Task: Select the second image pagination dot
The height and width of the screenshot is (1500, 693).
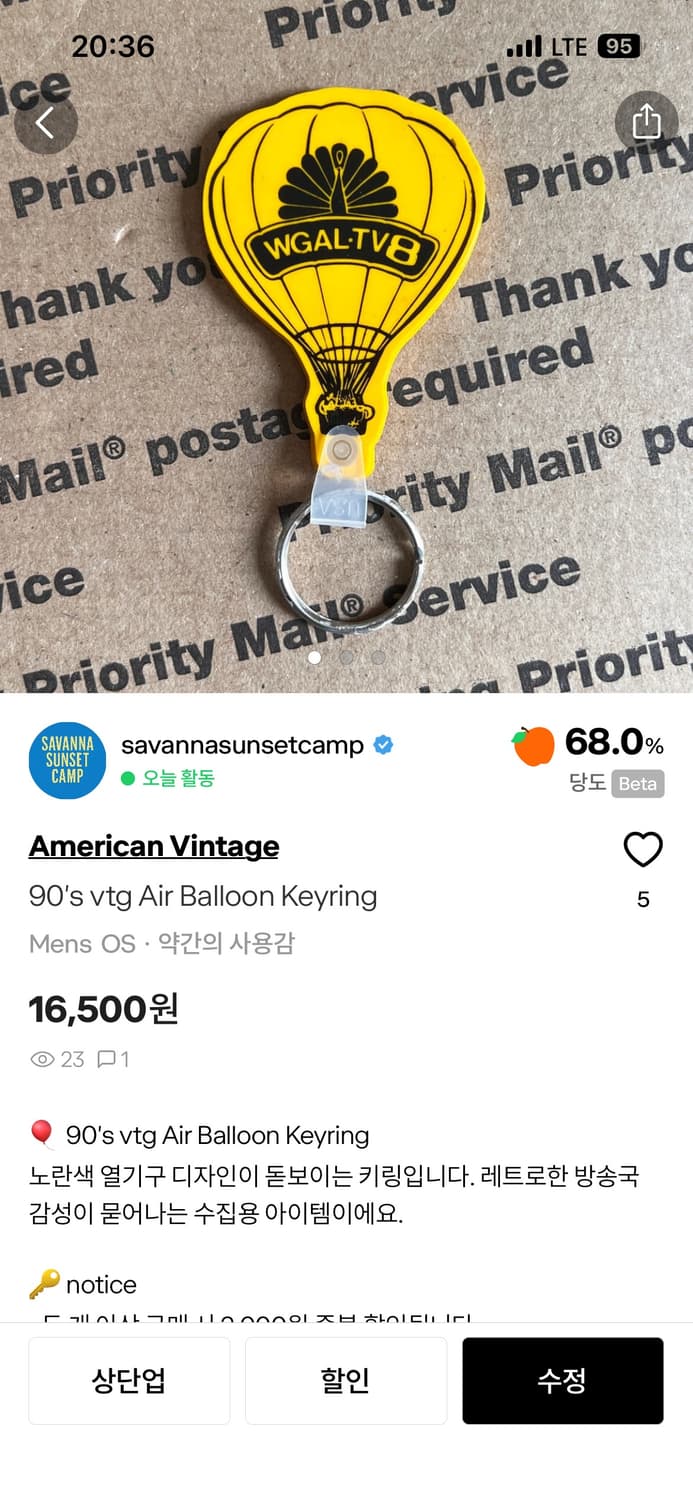Action: [x=346, y=658]
